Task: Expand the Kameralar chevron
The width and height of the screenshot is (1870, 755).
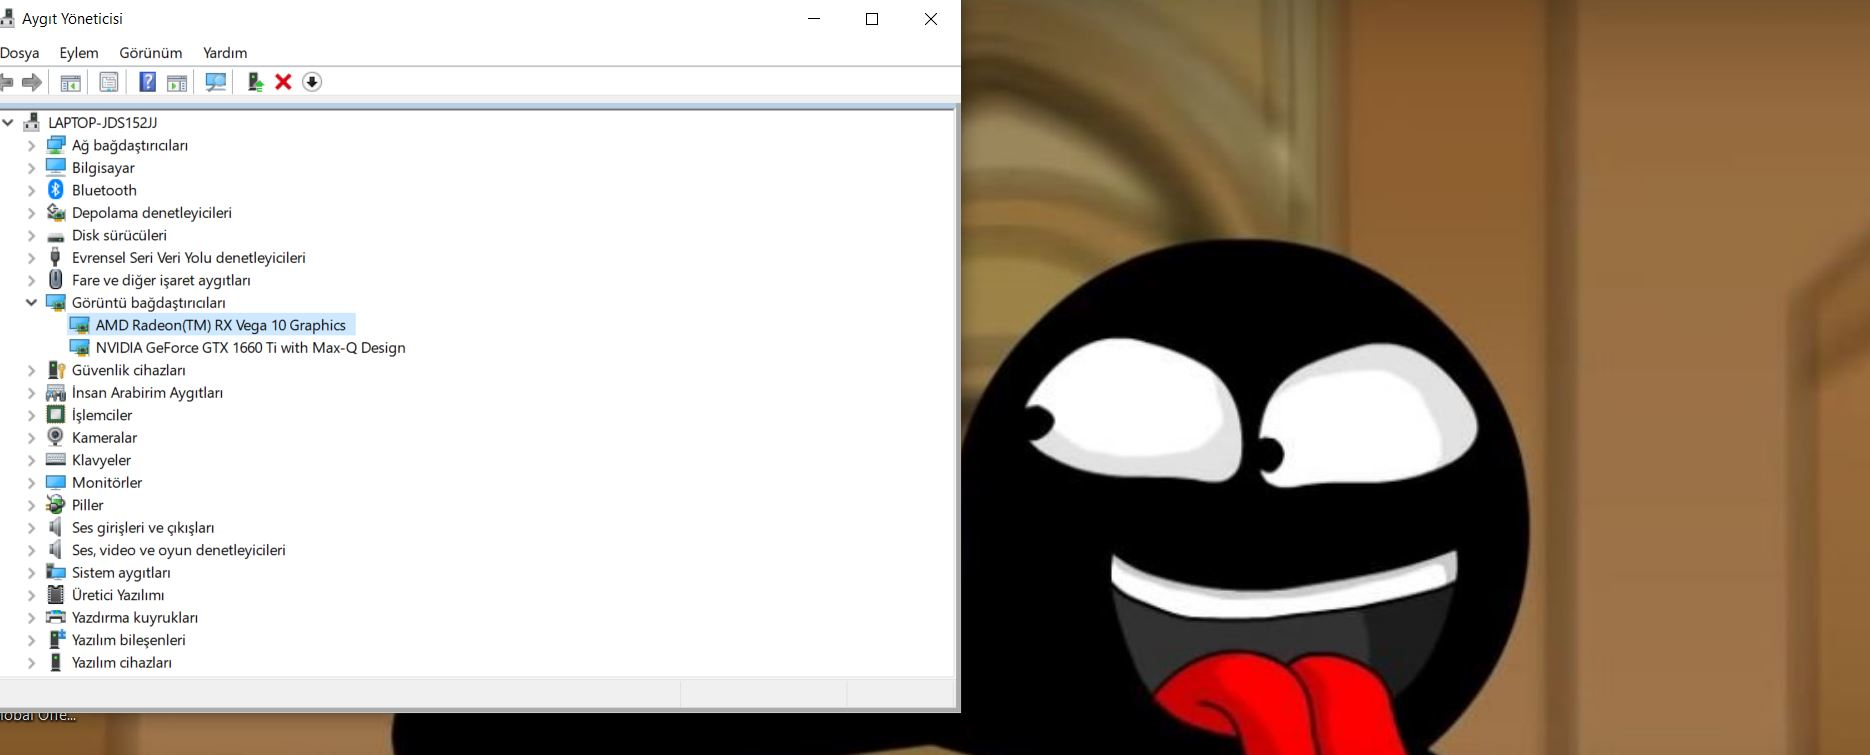Action: pos(31,438)
